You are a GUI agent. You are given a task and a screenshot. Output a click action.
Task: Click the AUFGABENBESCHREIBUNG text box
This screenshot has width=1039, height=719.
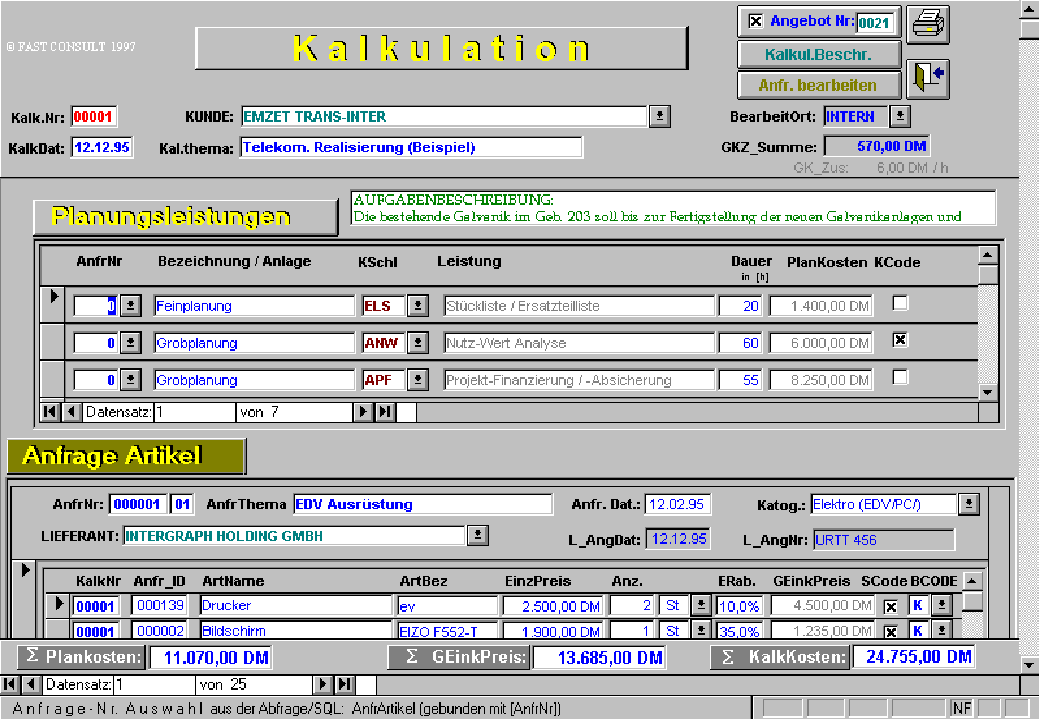tap(673, 208)
